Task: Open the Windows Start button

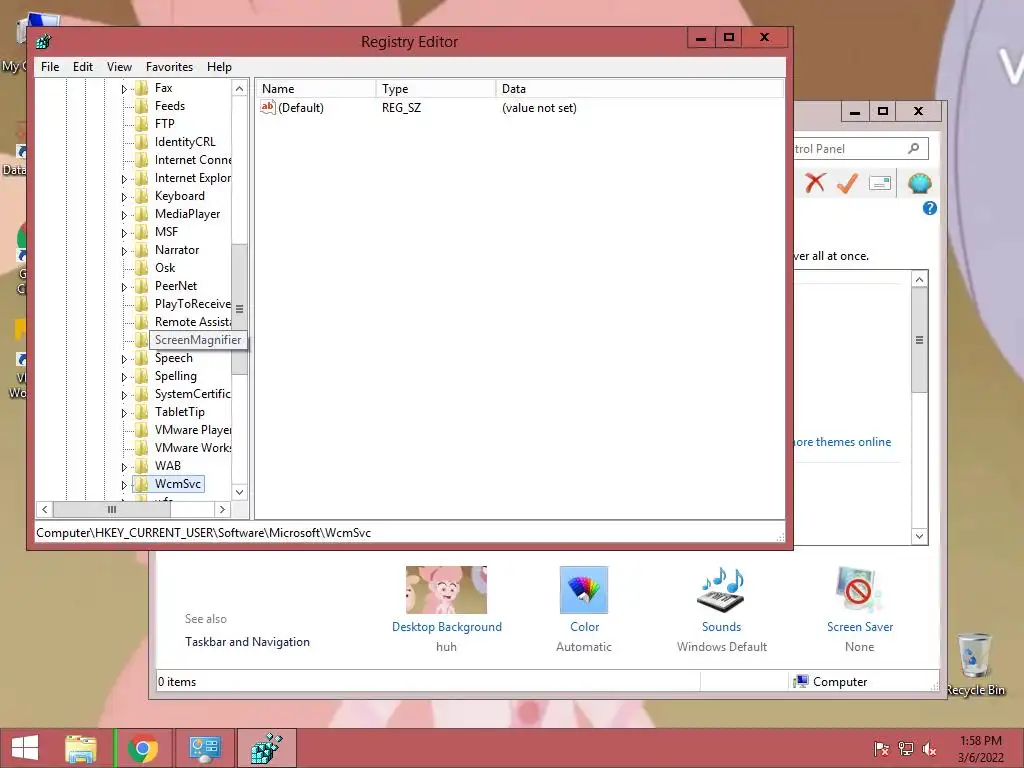Action: (25, 748)
